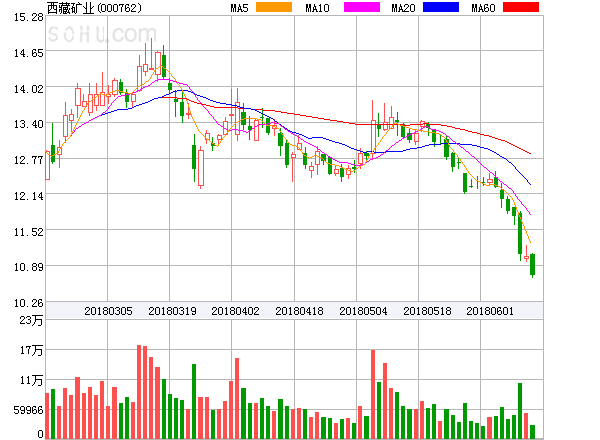Click the orange MA5 legend swatch

(274, 7)
